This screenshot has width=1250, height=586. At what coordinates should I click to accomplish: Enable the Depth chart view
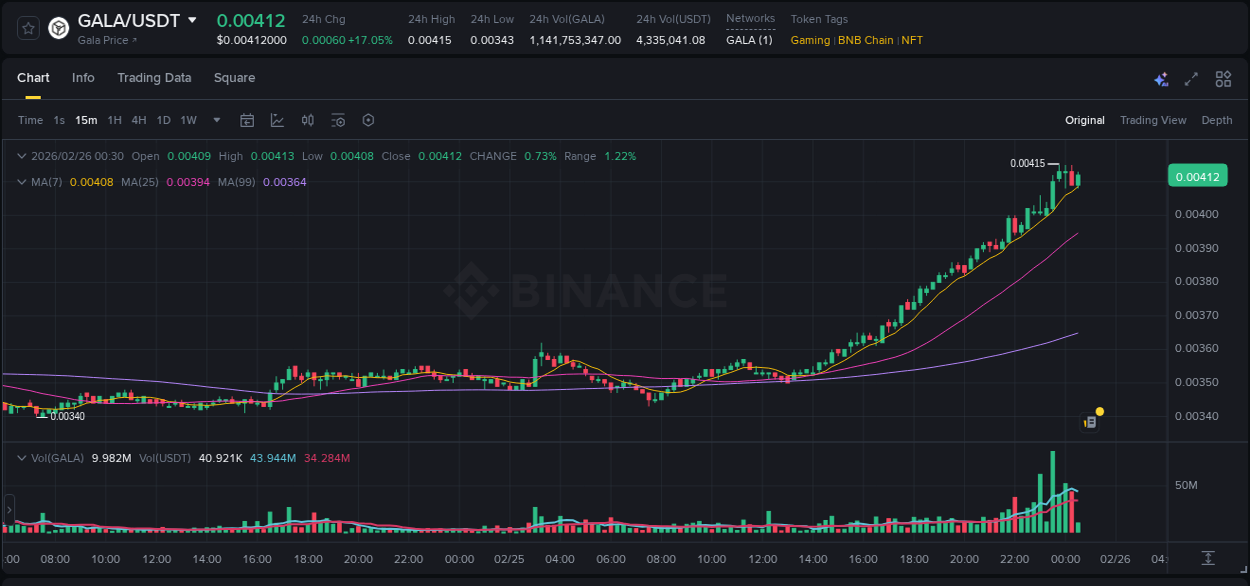click(1217, 120)
